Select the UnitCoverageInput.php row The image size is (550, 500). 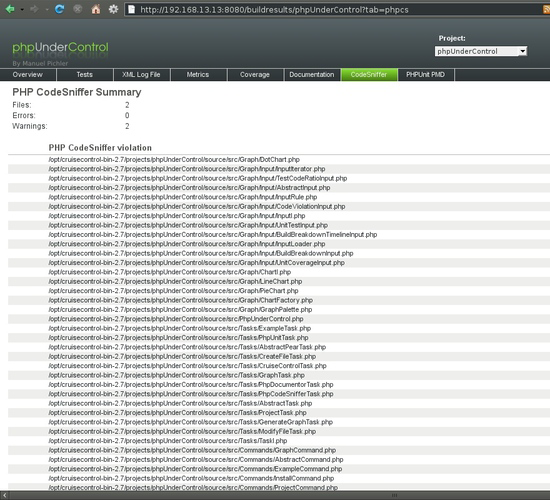[x=279, y=263]
